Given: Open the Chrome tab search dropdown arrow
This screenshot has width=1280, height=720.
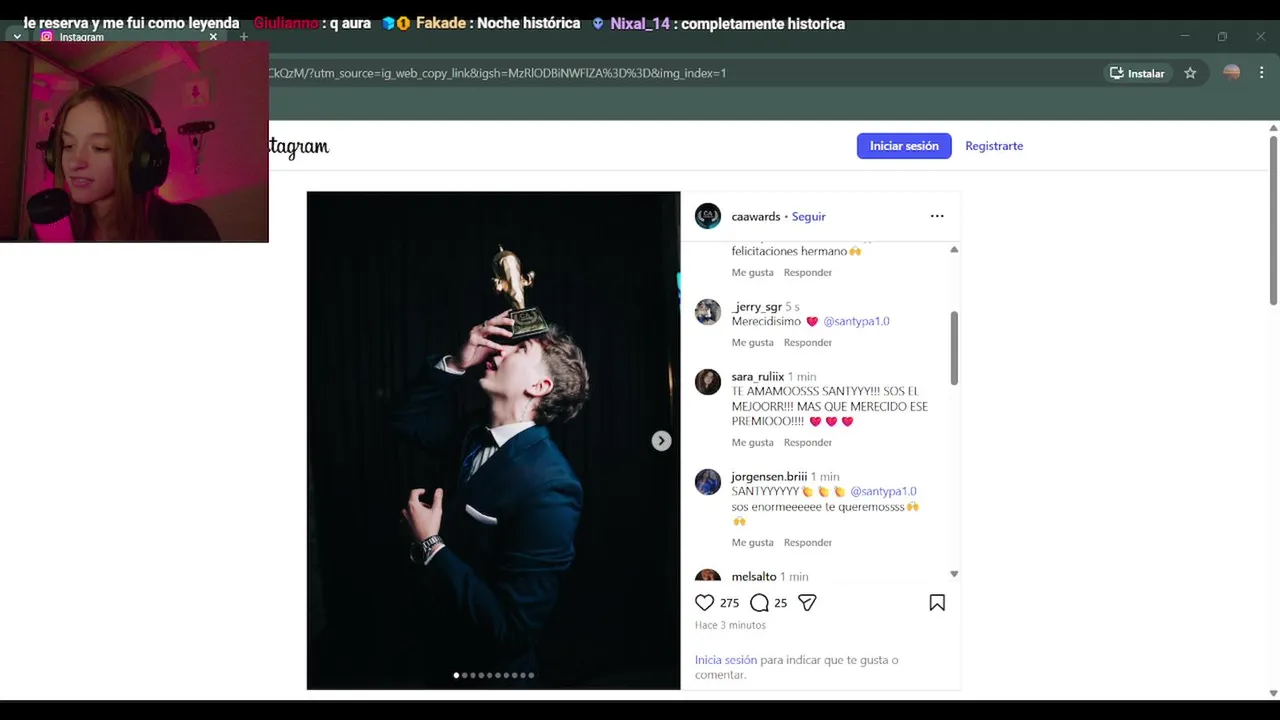Looking at the screenshot, I should [x=17, y=37].
